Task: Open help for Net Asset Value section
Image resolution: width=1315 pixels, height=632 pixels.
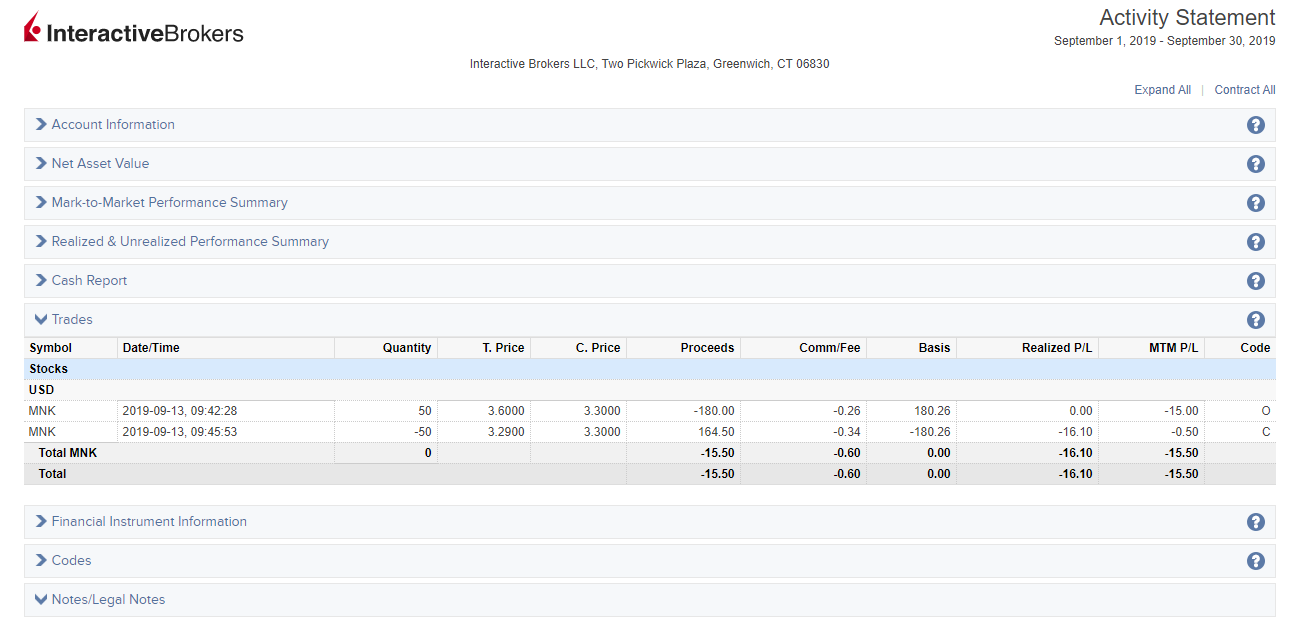Action: 1256,164
